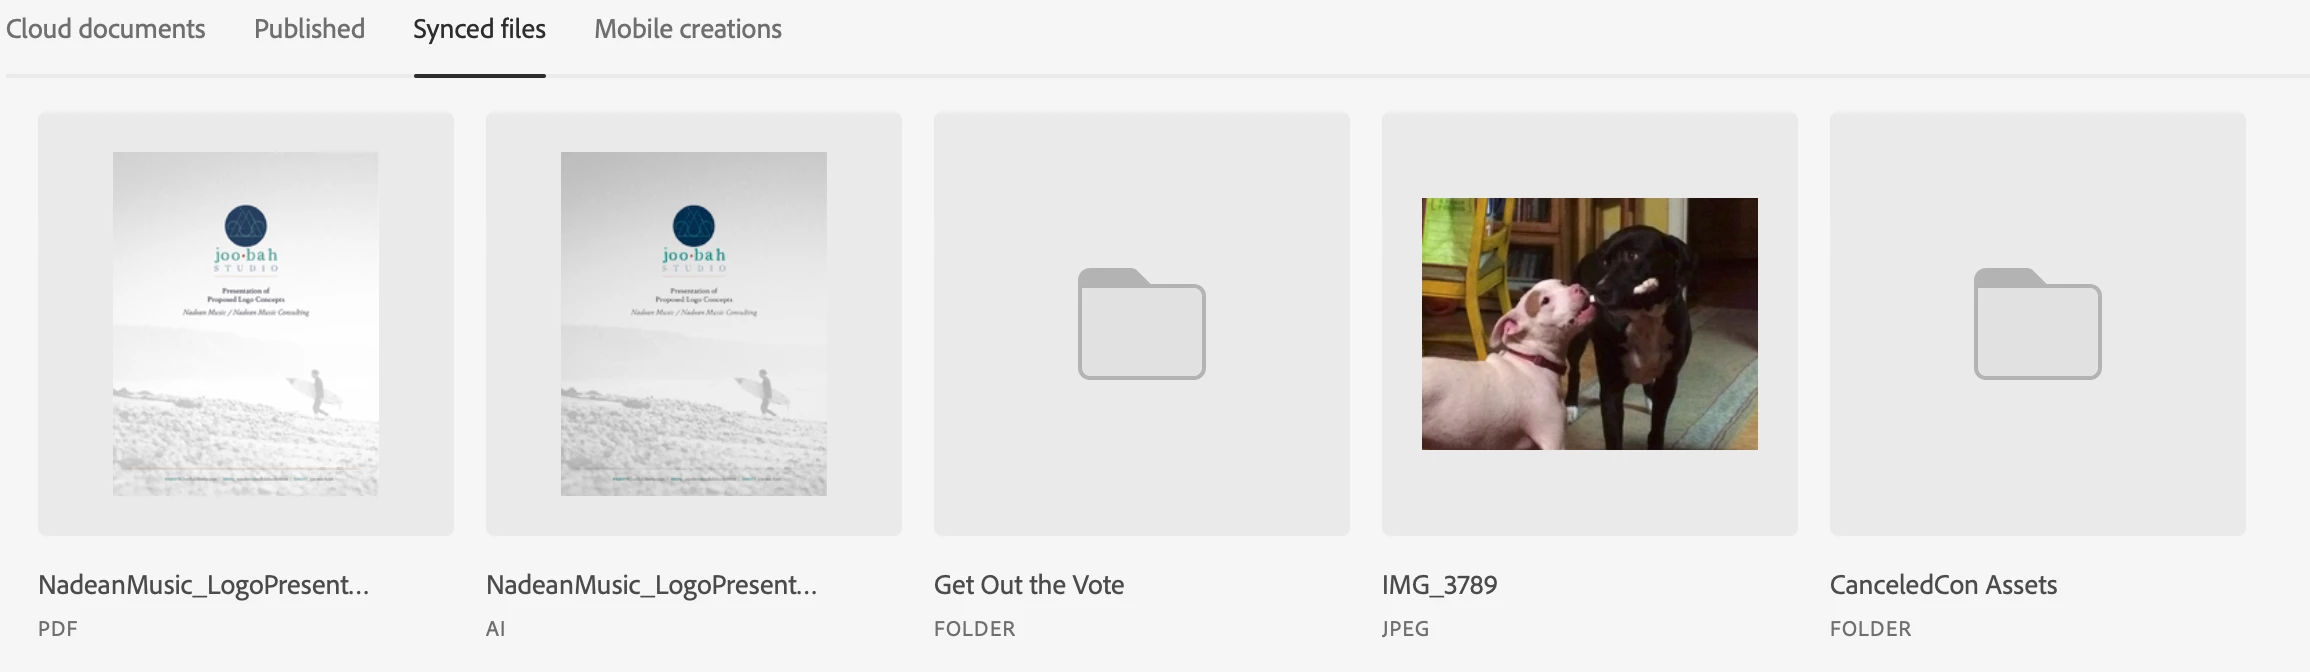Click the AI file type label
The image size is (2310, 672).
pos(496,629)
